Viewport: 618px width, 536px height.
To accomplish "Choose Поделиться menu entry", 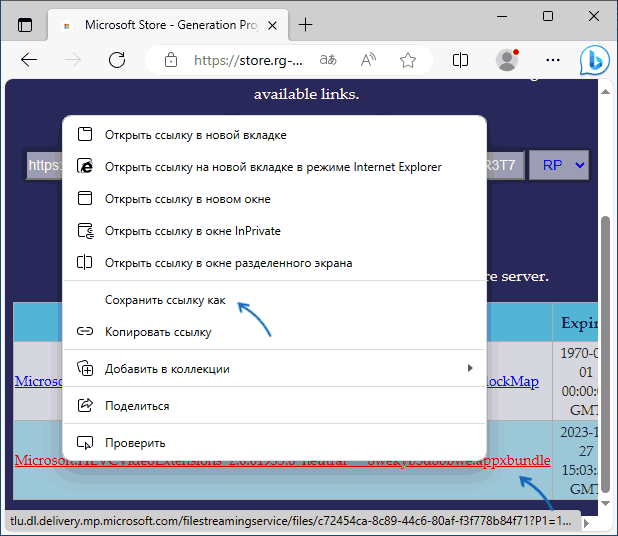I will click(275, 406).
